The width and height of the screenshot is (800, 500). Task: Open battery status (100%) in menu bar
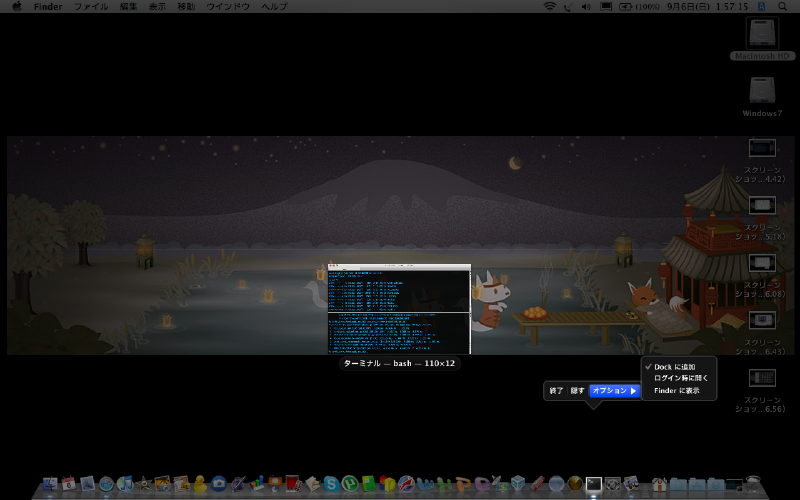click(639, 7)
